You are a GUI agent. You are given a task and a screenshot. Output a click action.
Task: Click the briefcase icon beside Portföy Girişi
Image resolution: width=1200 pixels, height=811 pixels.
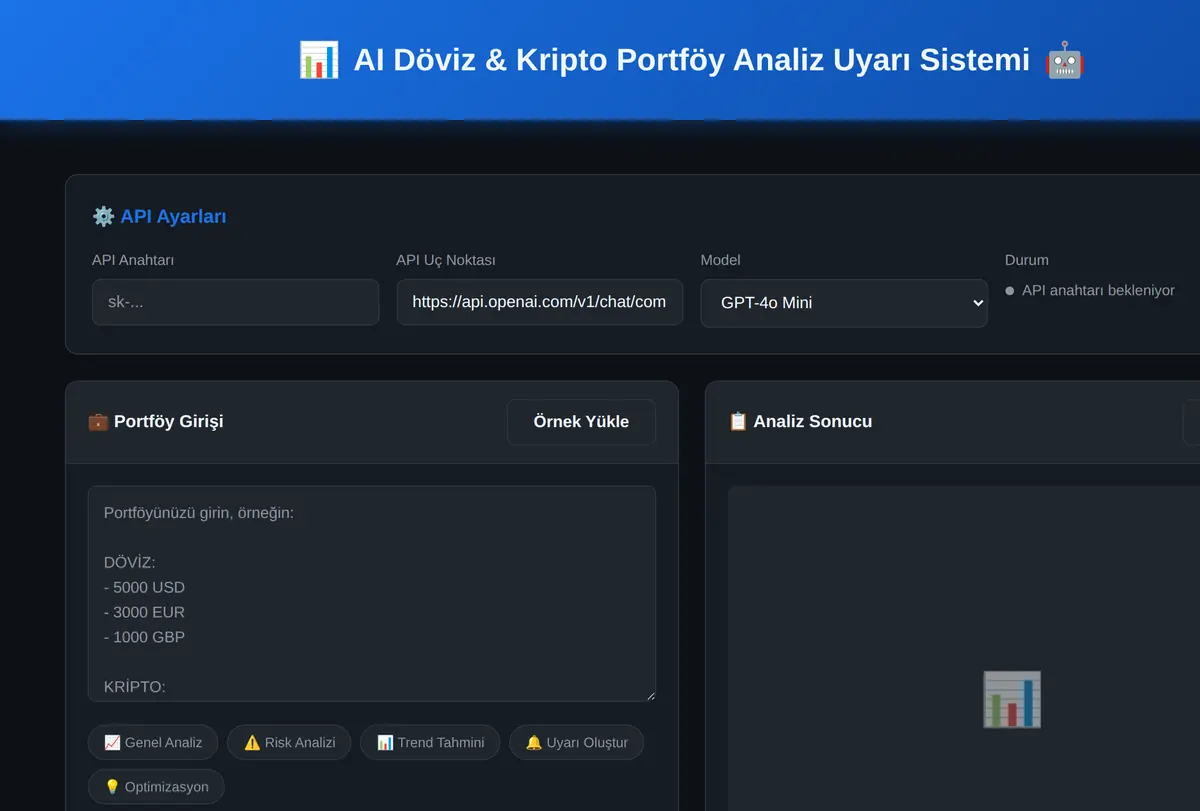[98, 422]
